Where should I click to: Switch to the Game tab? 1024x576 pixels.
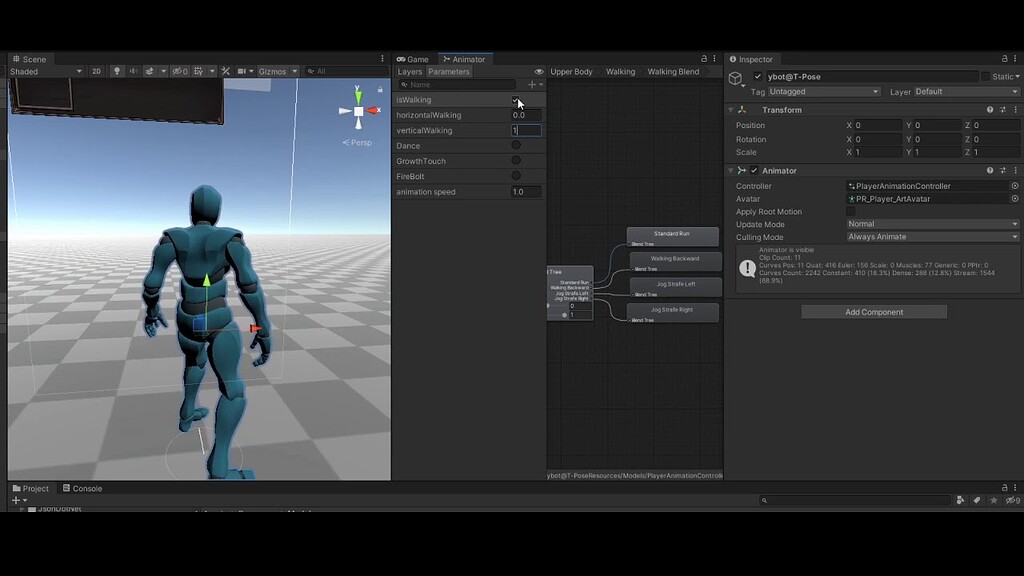click(413, 58)
